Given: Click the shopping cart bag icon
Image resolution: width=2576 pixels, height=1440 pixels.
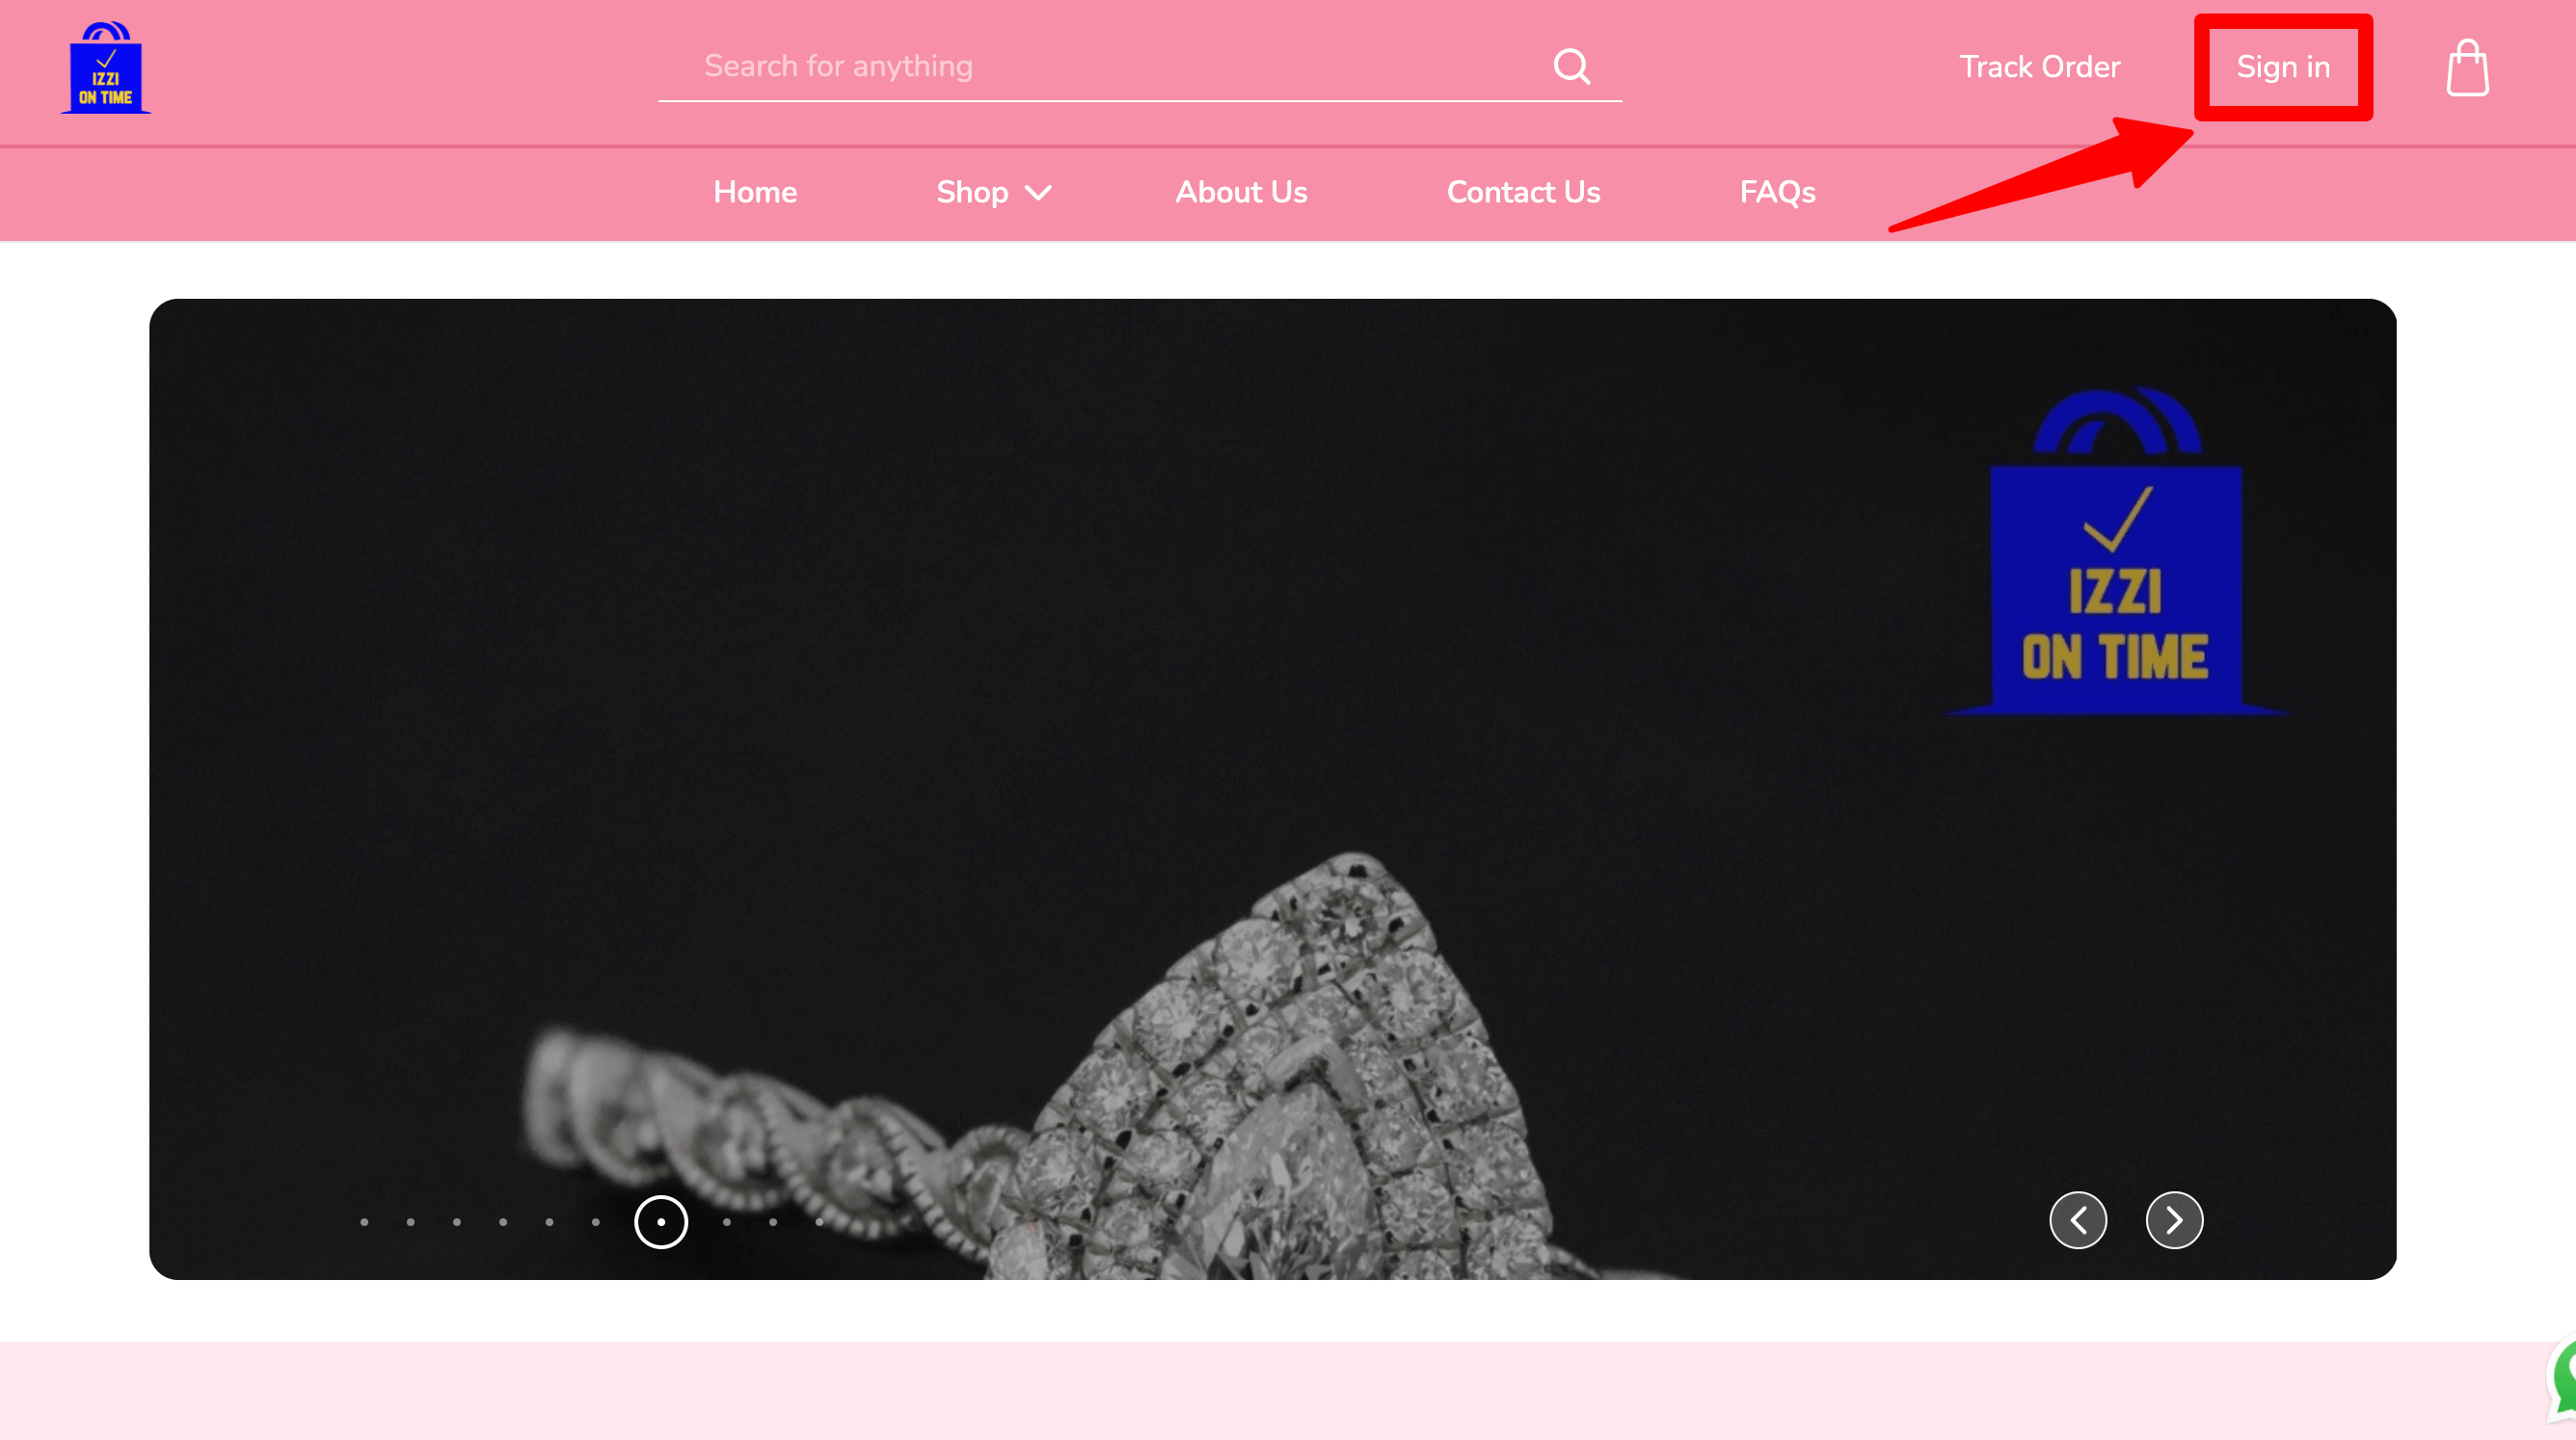Looking at the screenshot, I should [2468, 67].
